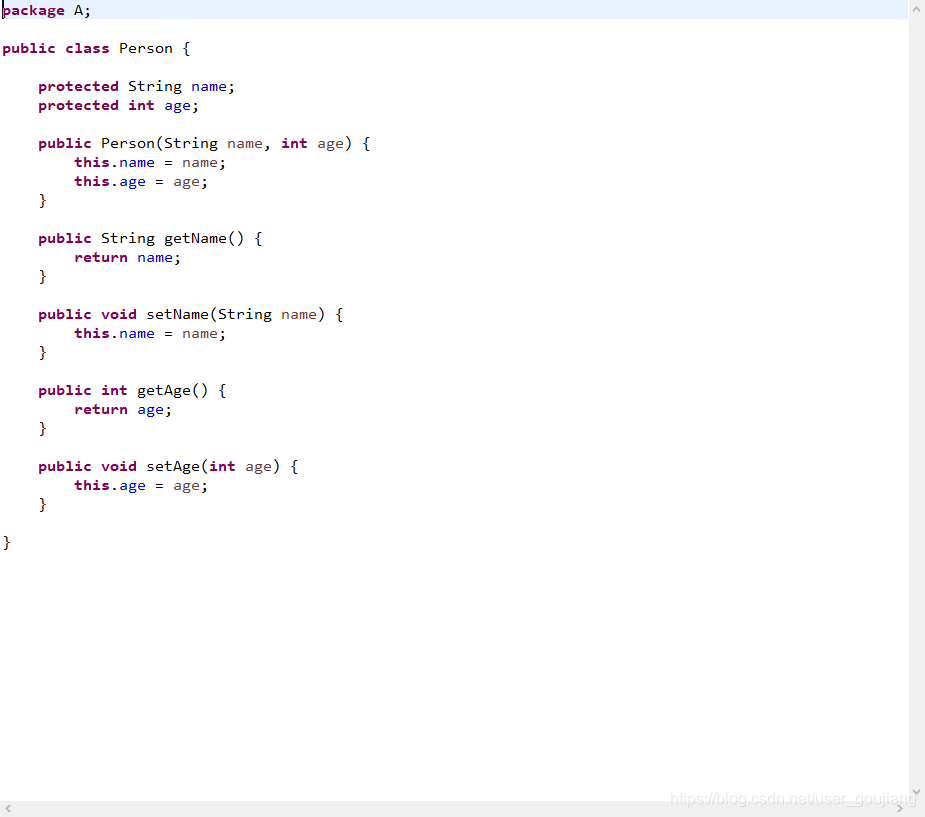
Task: Click 'this.age = age;' in the constructor
Action: point(141,182)
